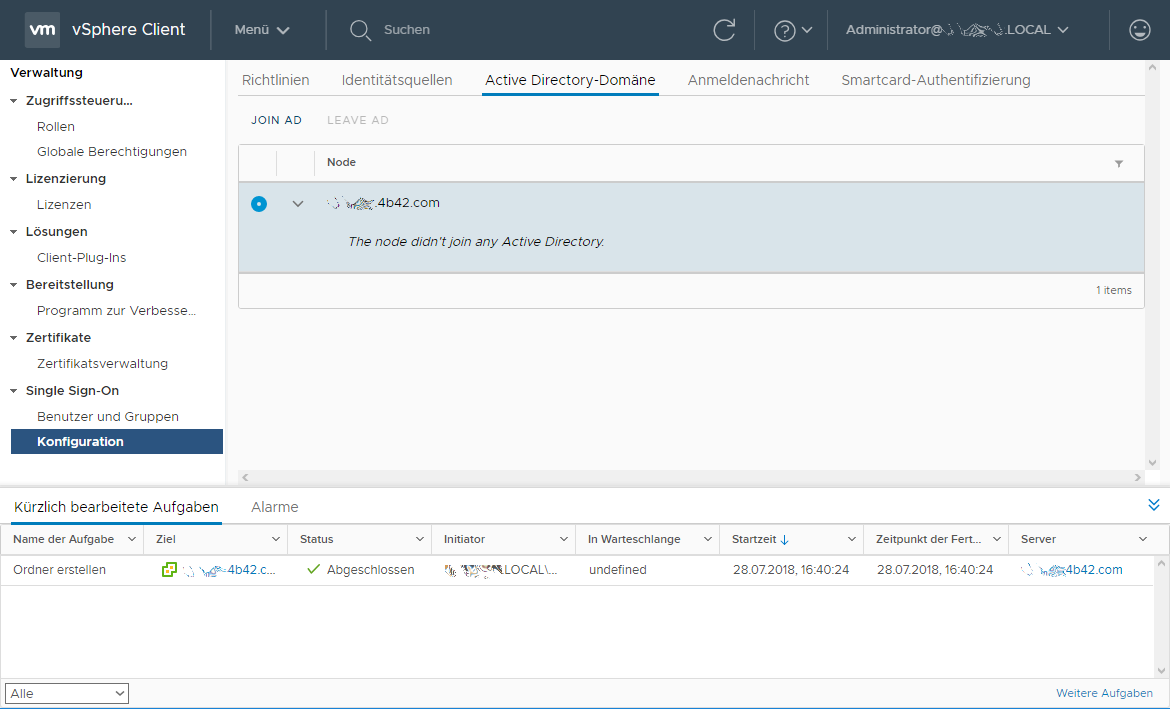
Task: Open the Administrator user dropdown
Action: 957,30
